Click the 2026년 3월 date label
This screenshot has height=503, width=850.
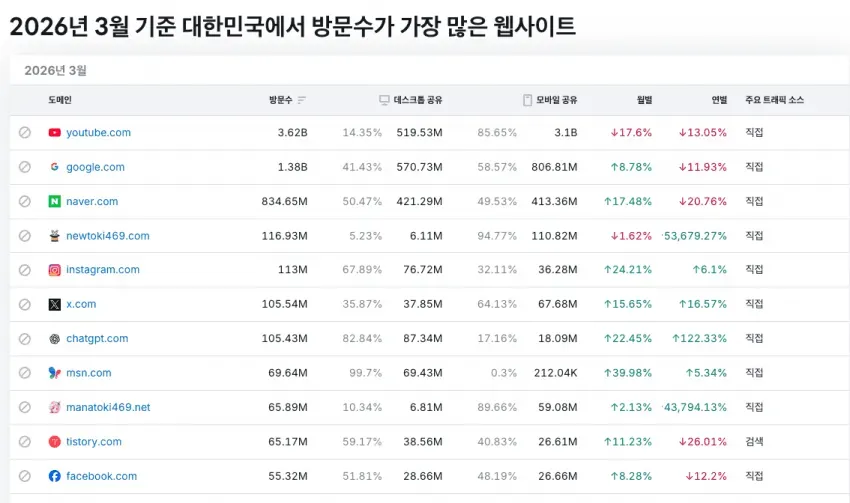pyautogui.click(x=55, y=70)
